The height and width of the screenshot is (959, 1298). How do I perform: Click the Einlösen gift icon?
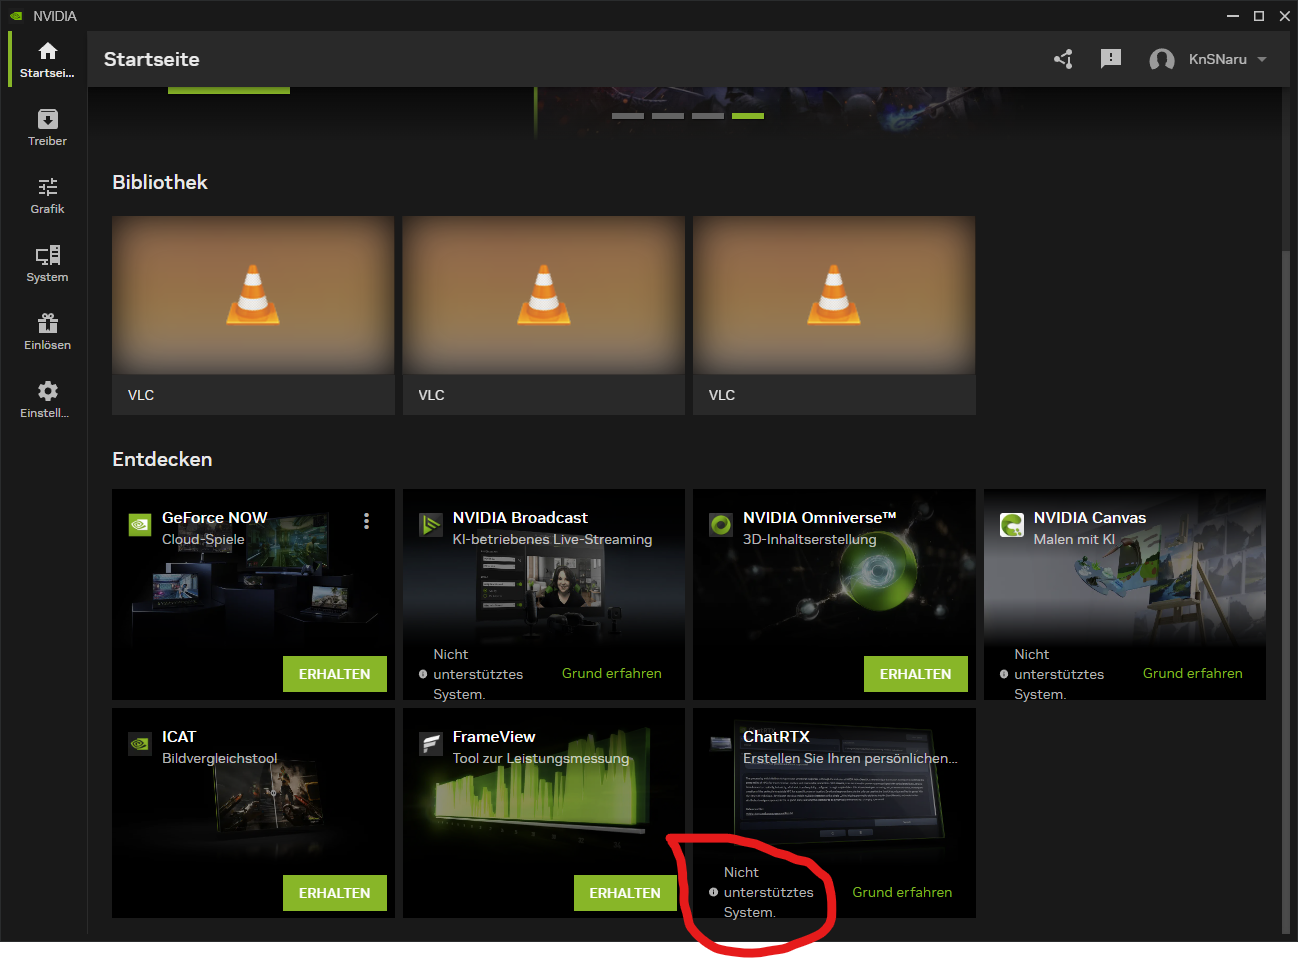coord(47,323)
